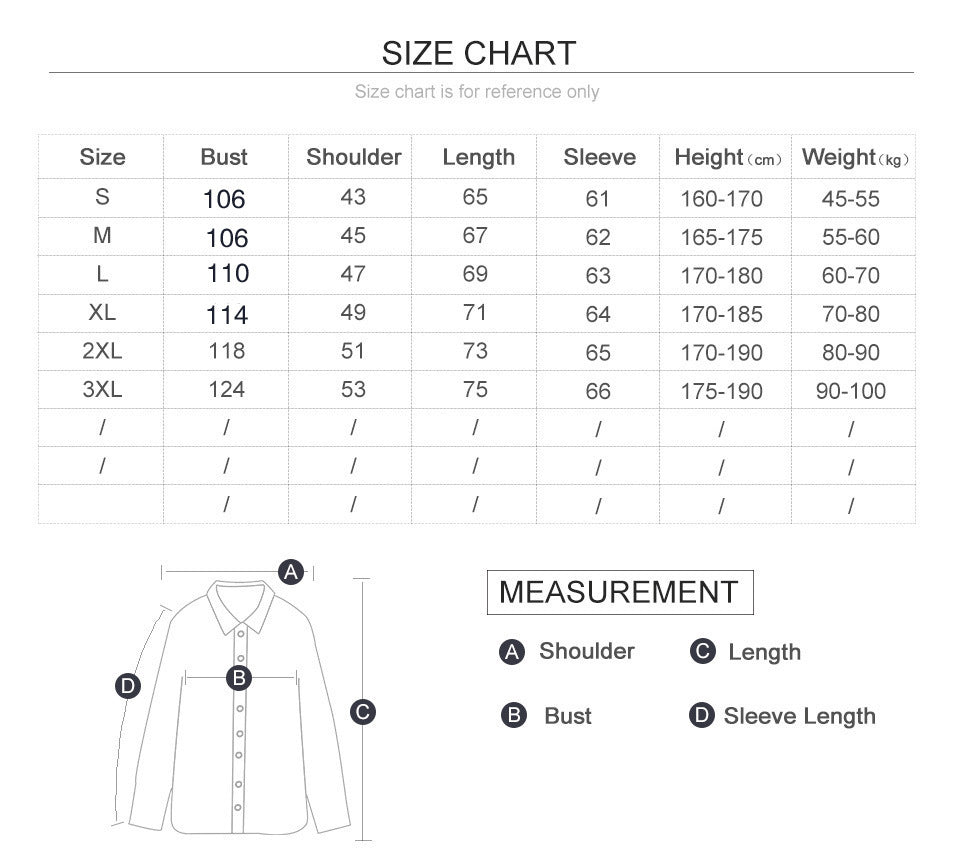Click the C icon next to Length legend

click(703, 652)
